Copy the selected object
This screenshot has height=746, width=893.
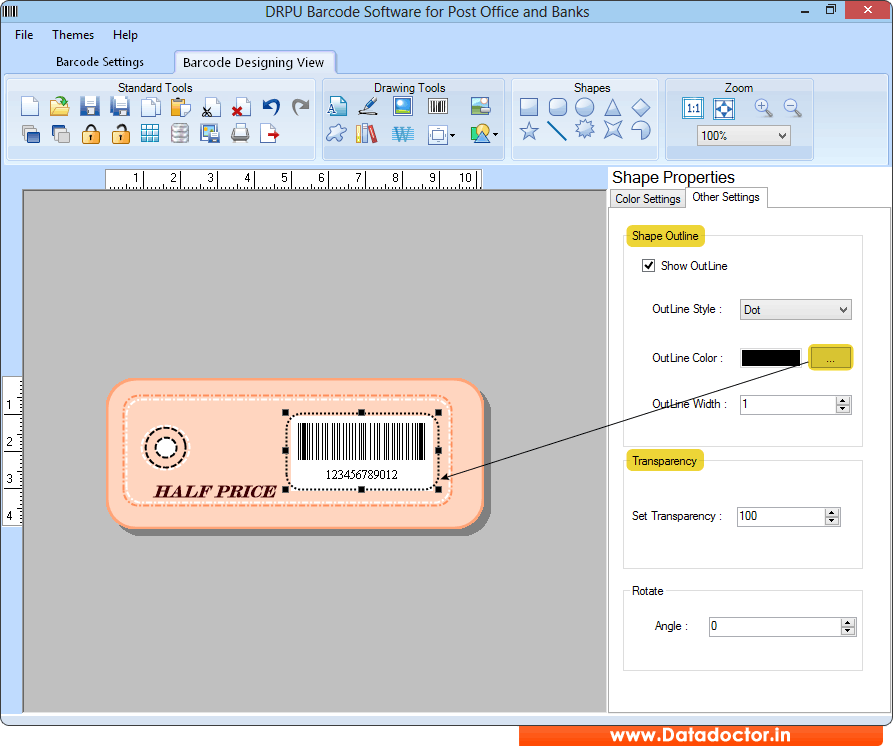150,106
